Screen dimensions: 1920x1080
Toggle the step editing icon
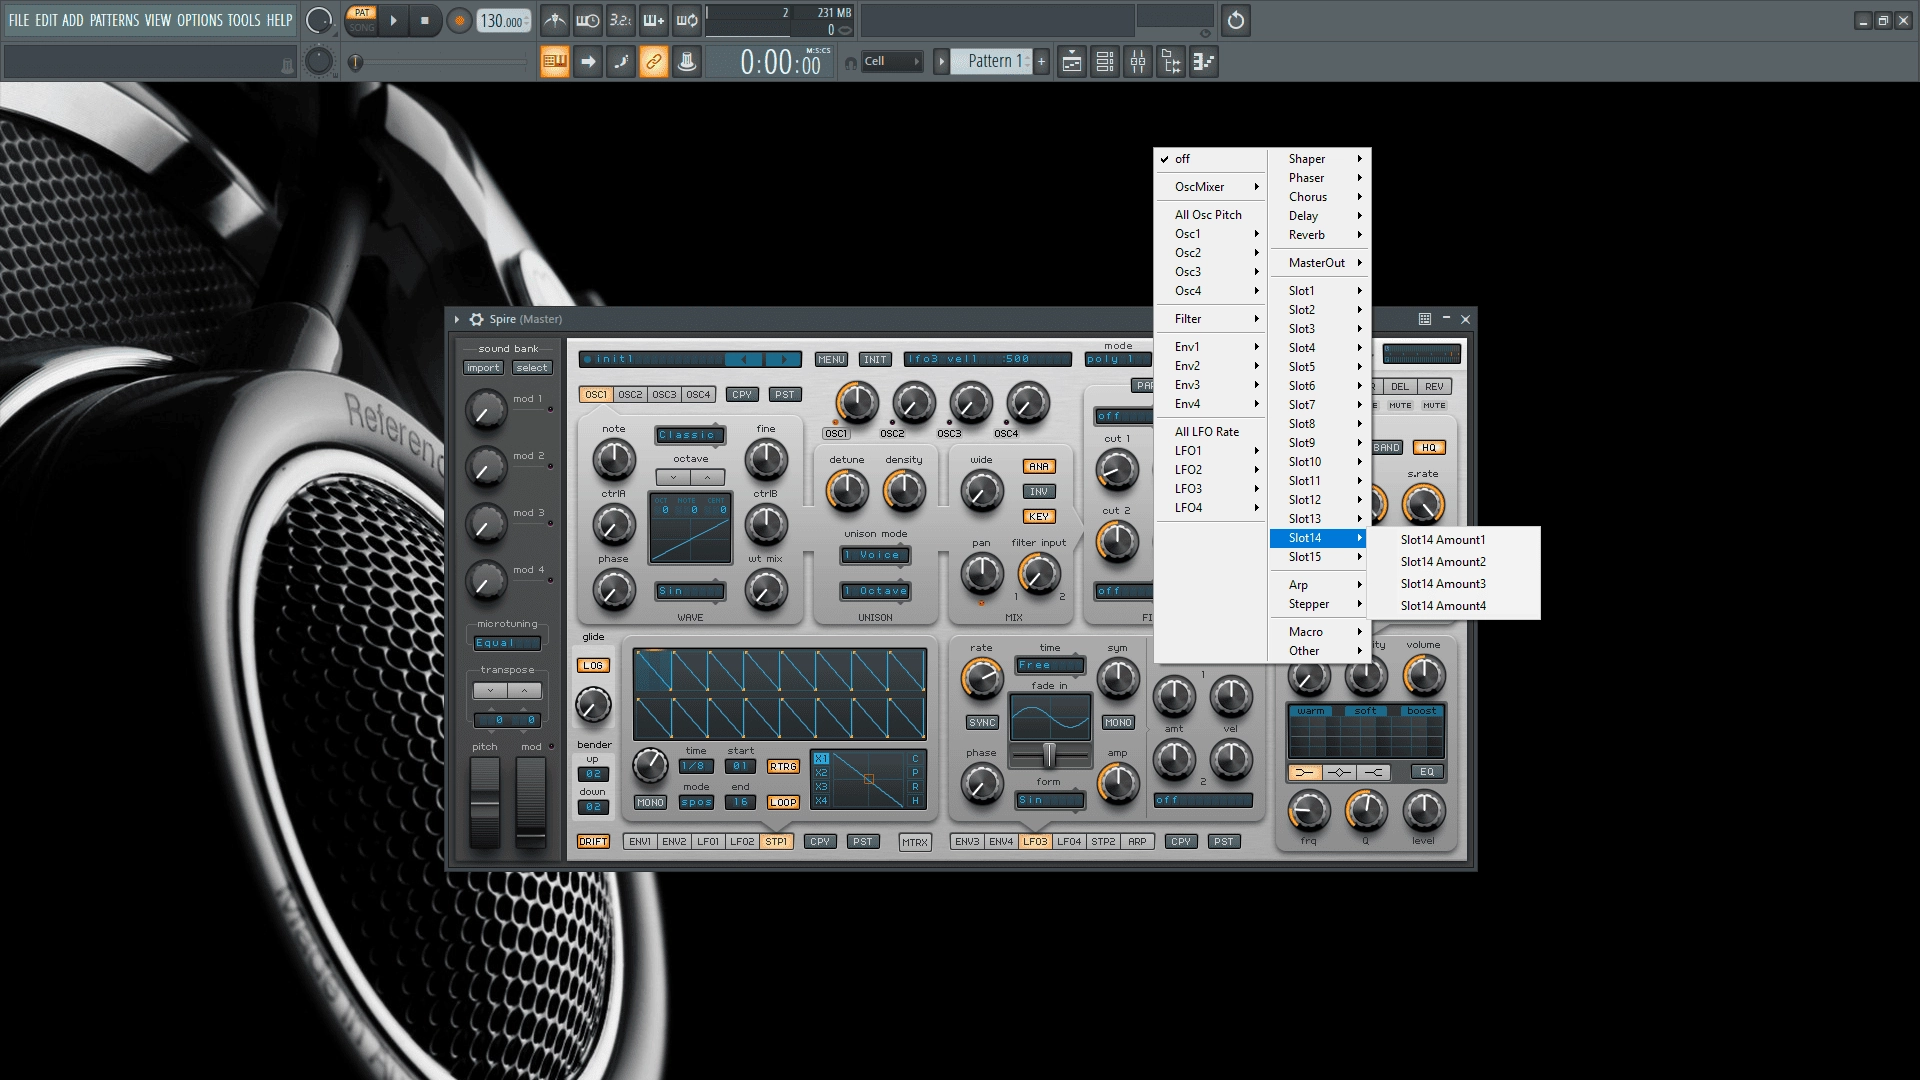(x=621, y=62)
